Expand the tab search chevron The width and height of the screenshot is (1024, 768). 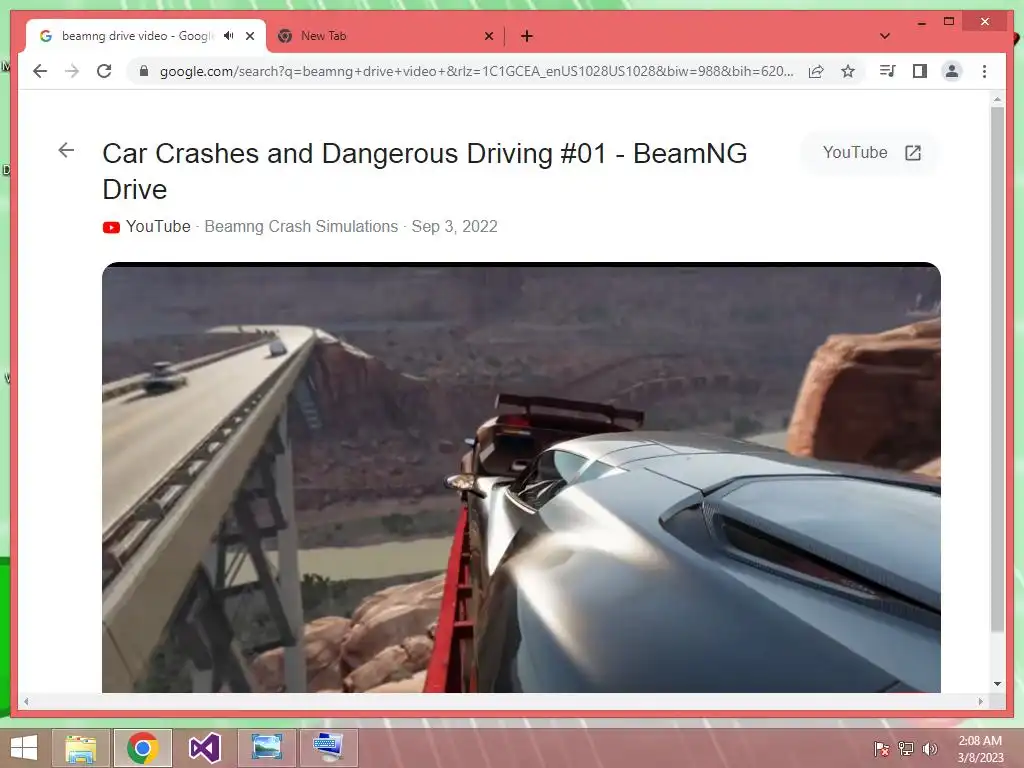tap(885, 36)
